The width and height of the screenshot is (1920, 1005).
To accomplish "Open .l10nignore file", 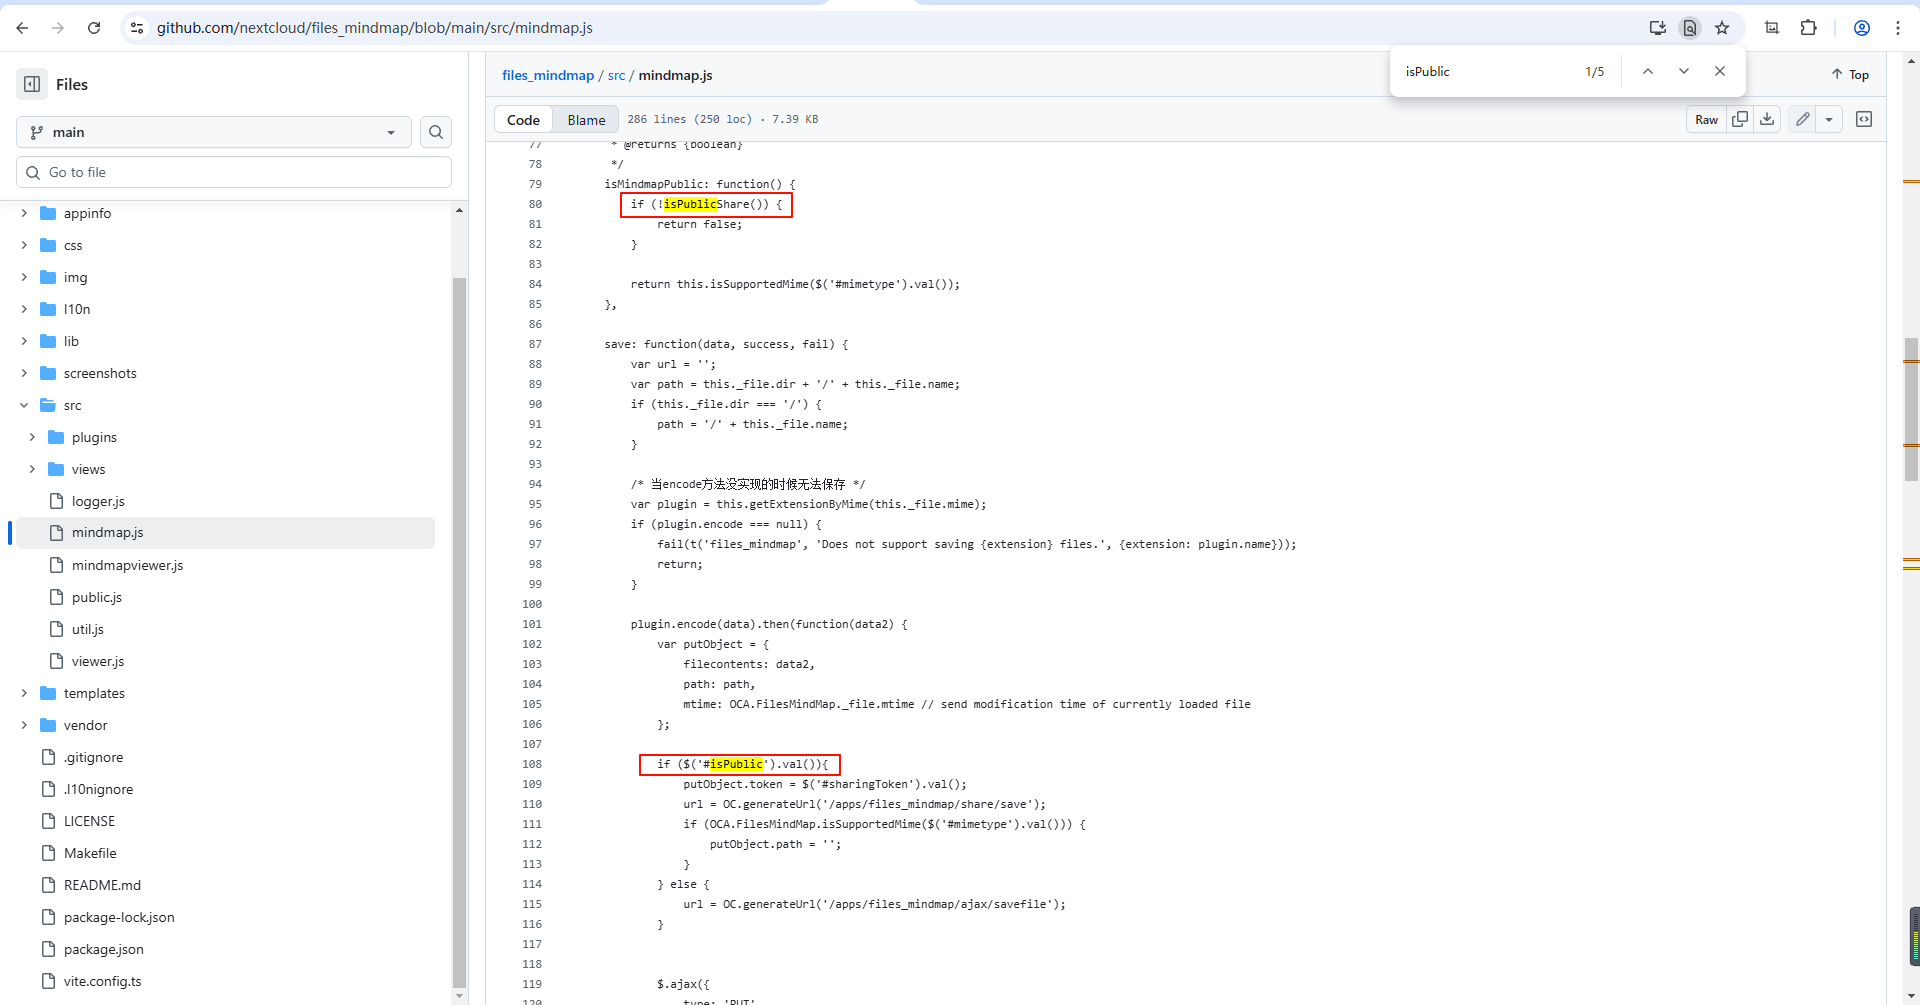I will [x=98, y=789].
